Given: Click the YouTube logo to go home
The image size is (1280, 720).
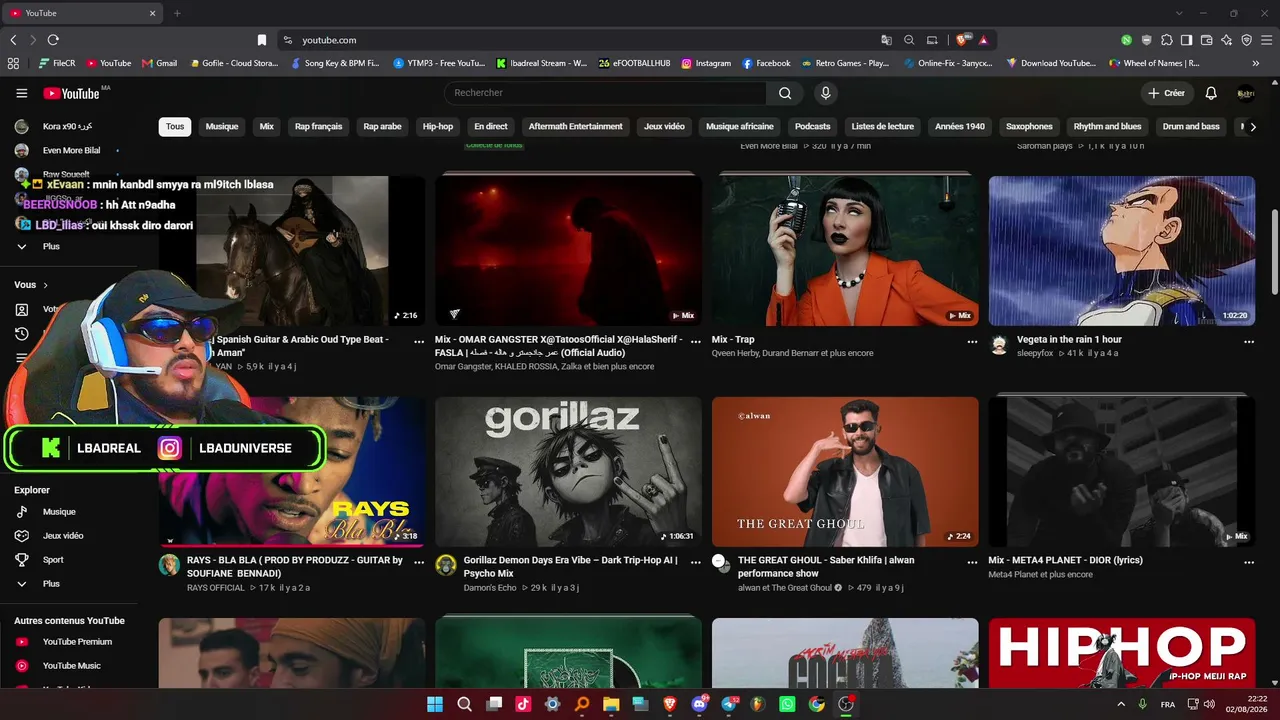Looking at the screenshot, I should [x=73, y=93].
